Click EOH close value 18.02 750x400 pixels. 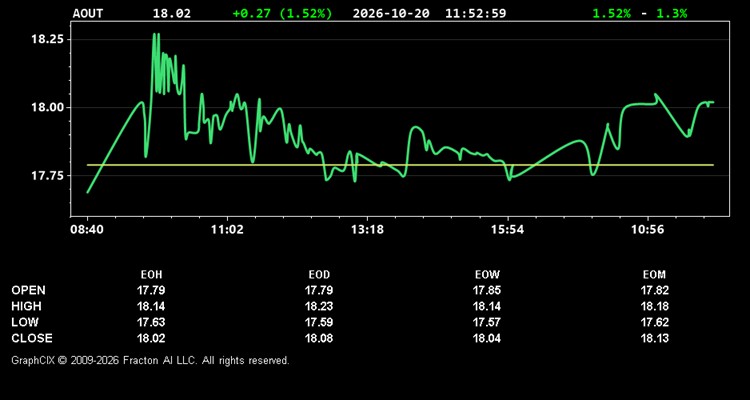tap(151, 338)
